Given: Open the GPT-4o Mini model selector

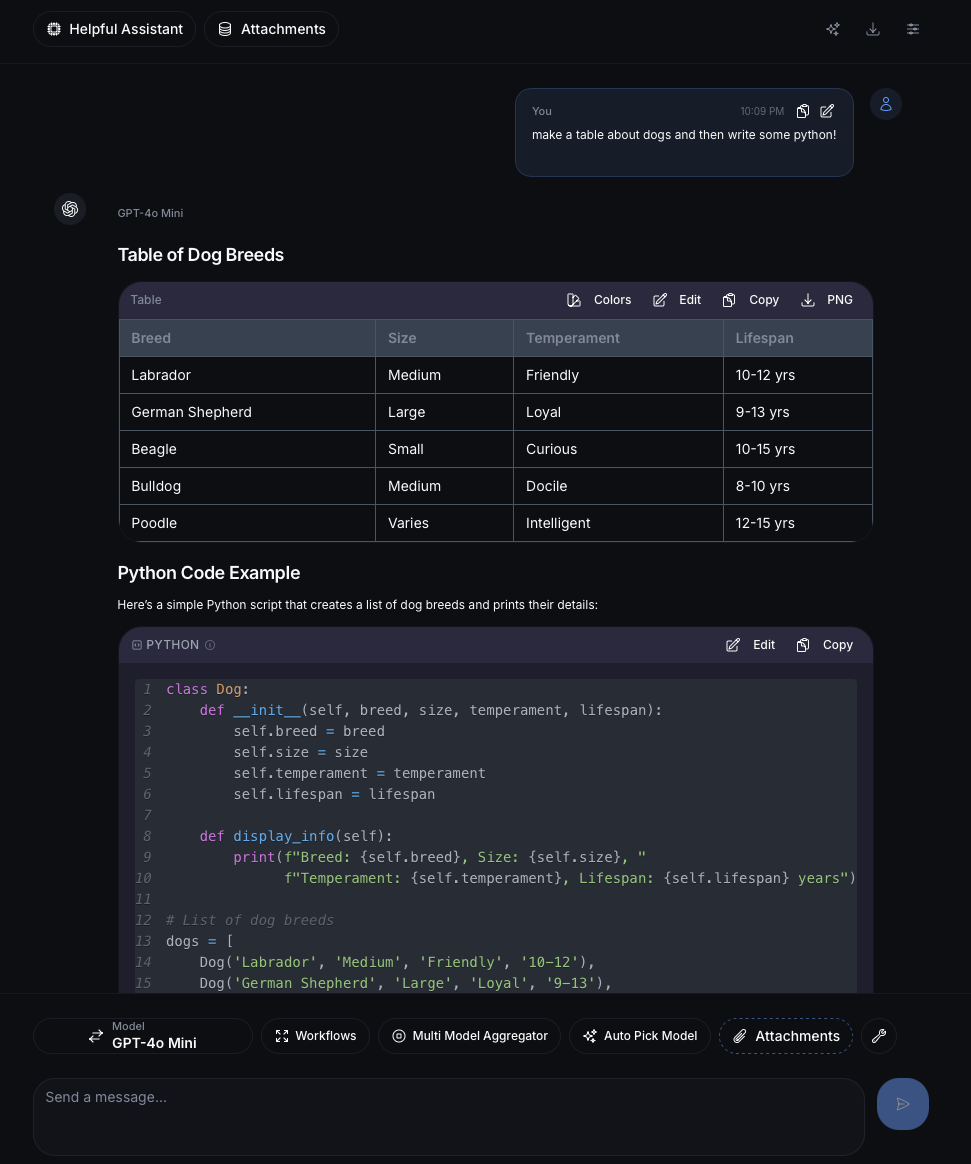Looking at the screenshot, I should point(143,1036).
